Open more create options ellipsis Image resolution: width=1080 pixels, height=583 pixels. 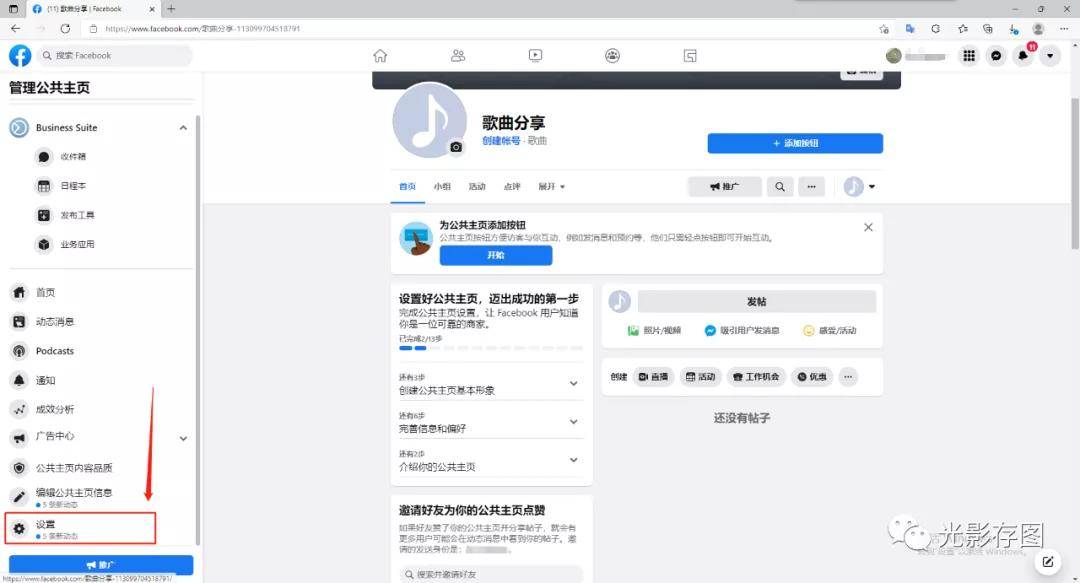pyautogui.click(x=848, y=377)
